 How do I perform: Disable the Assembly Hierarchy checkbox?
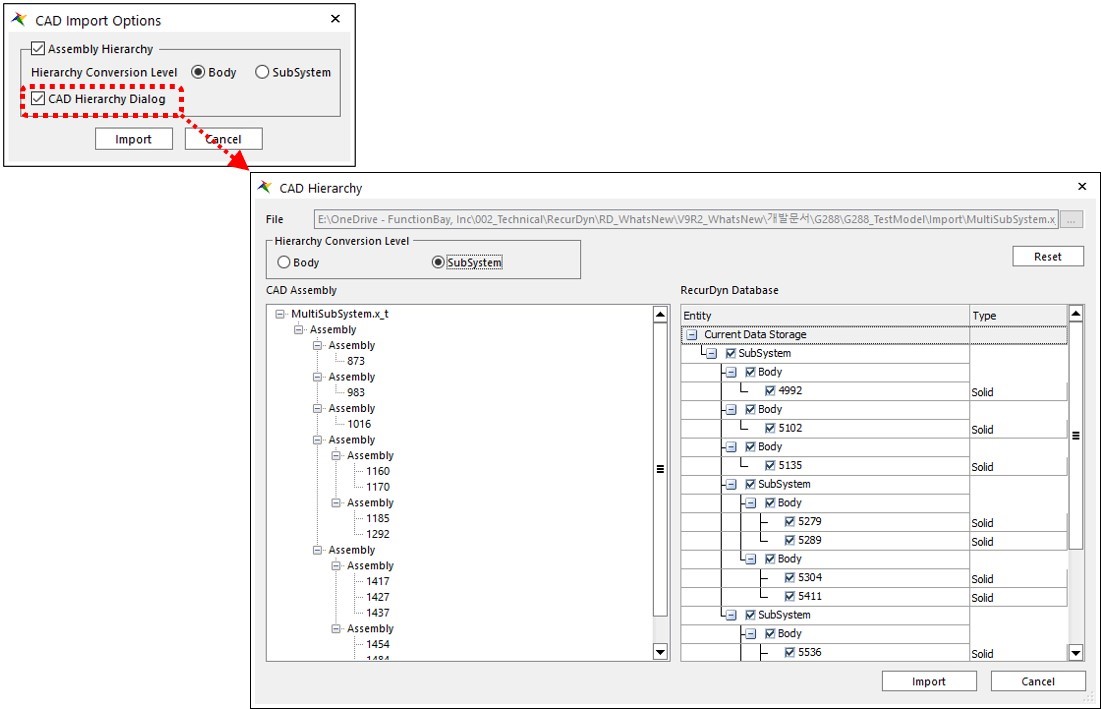[x=38, y=48]
